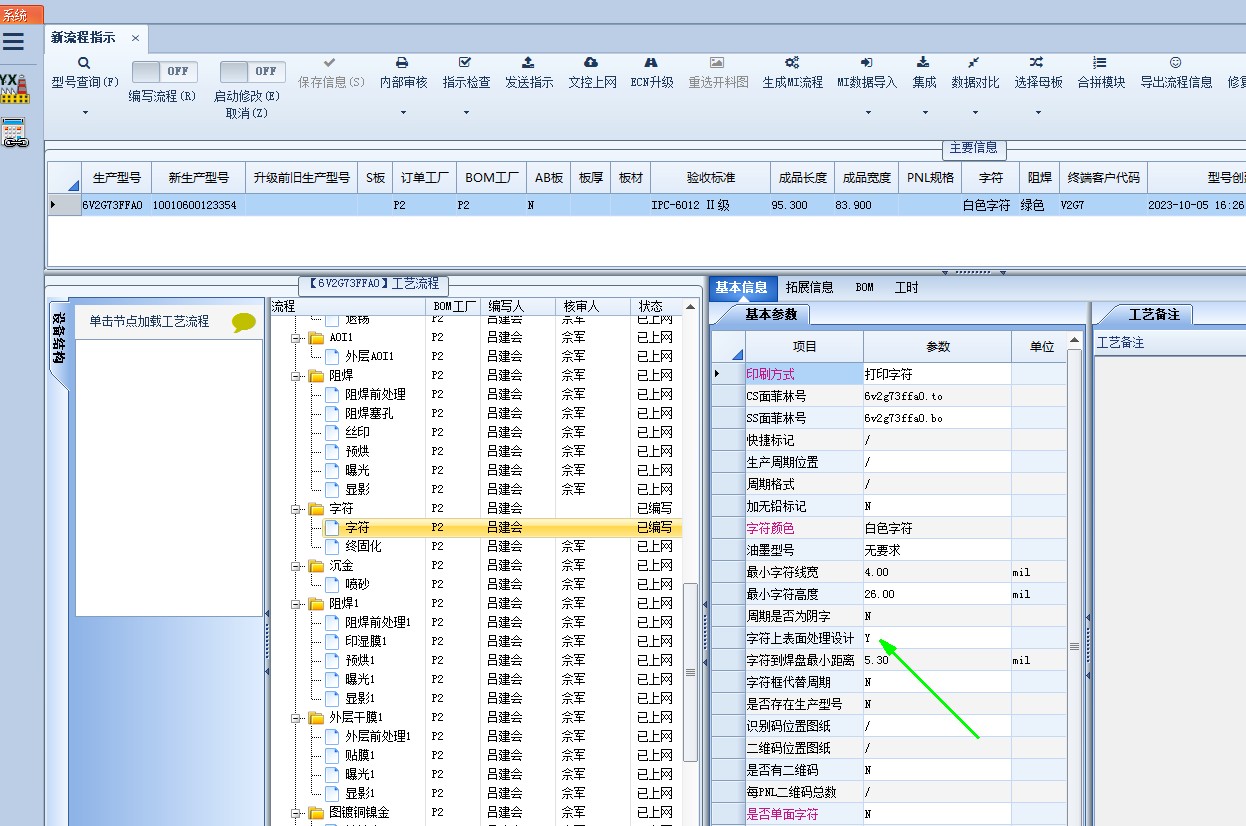This screenshot has height=826, width=1246.
Task: Click the 最小字符线宽 value 4.00
Action: tap(937, 572)
